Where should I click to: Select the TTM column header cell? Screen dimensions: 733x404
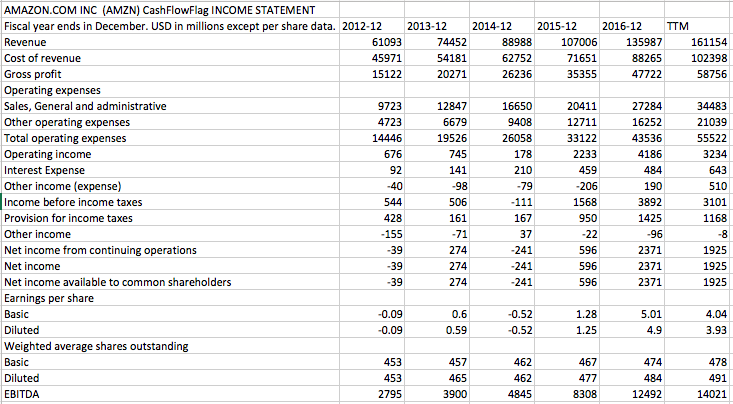point(697,26)
